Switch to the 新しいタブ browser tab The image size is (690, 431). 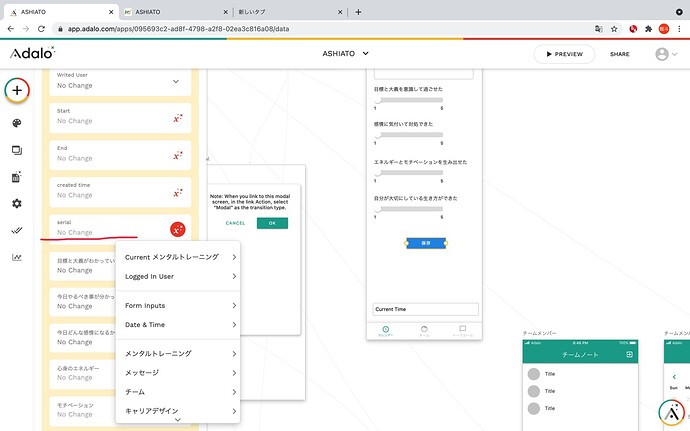tap(290, 12)
